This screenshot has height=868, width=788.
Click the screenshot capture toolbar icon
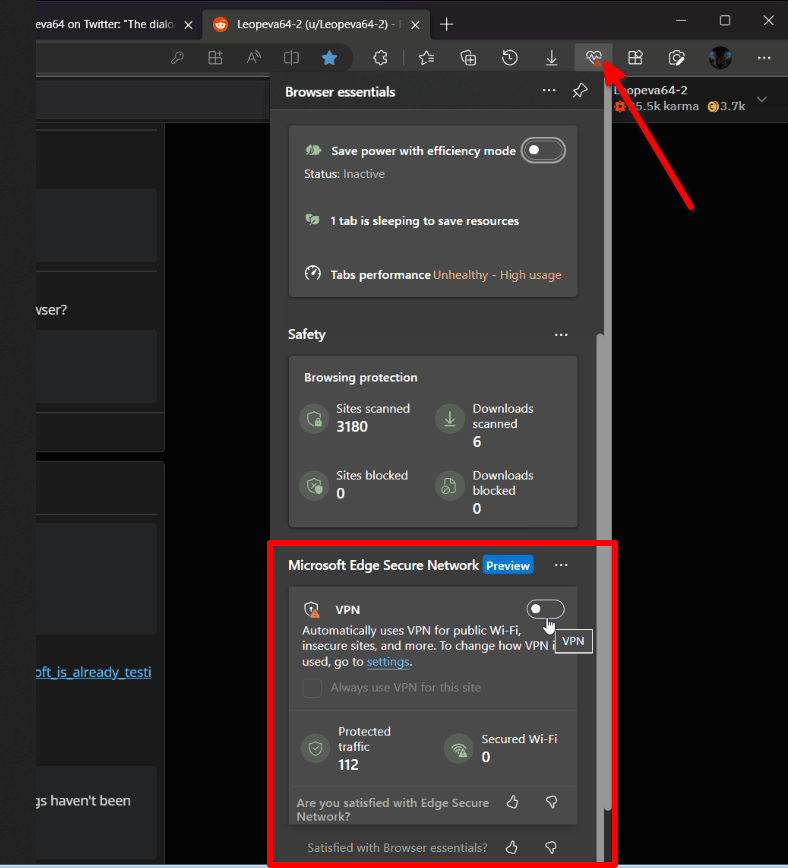(676, 58)
